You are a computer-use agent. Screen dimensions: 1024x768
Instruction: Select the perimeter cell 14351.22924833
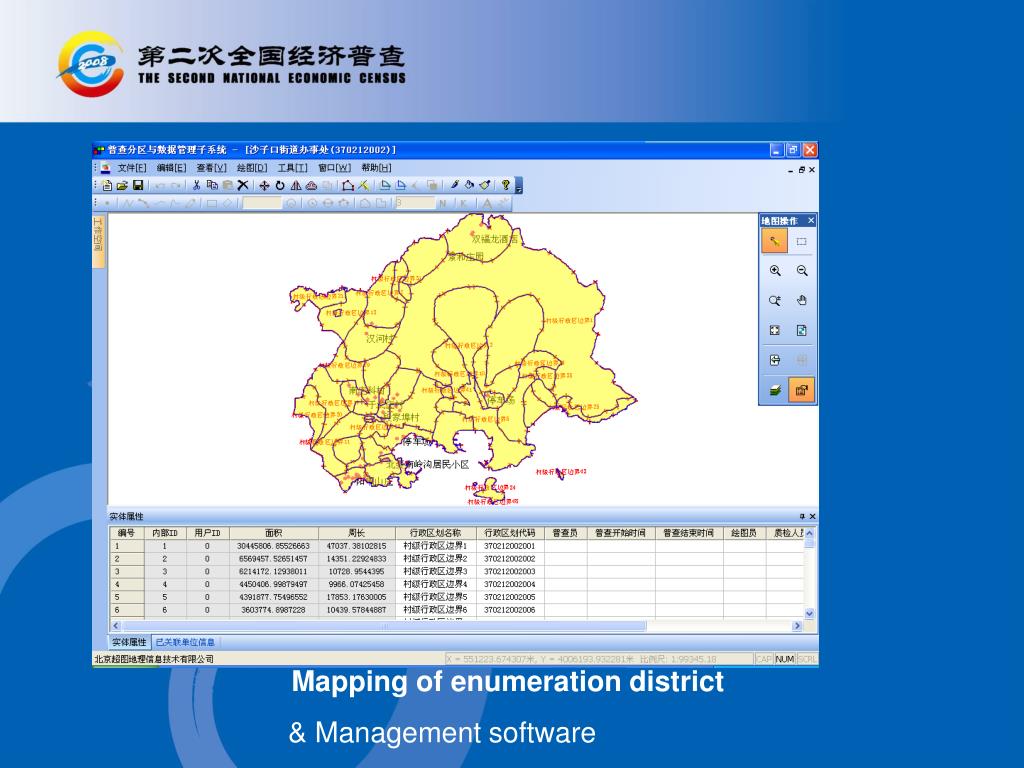357,559
